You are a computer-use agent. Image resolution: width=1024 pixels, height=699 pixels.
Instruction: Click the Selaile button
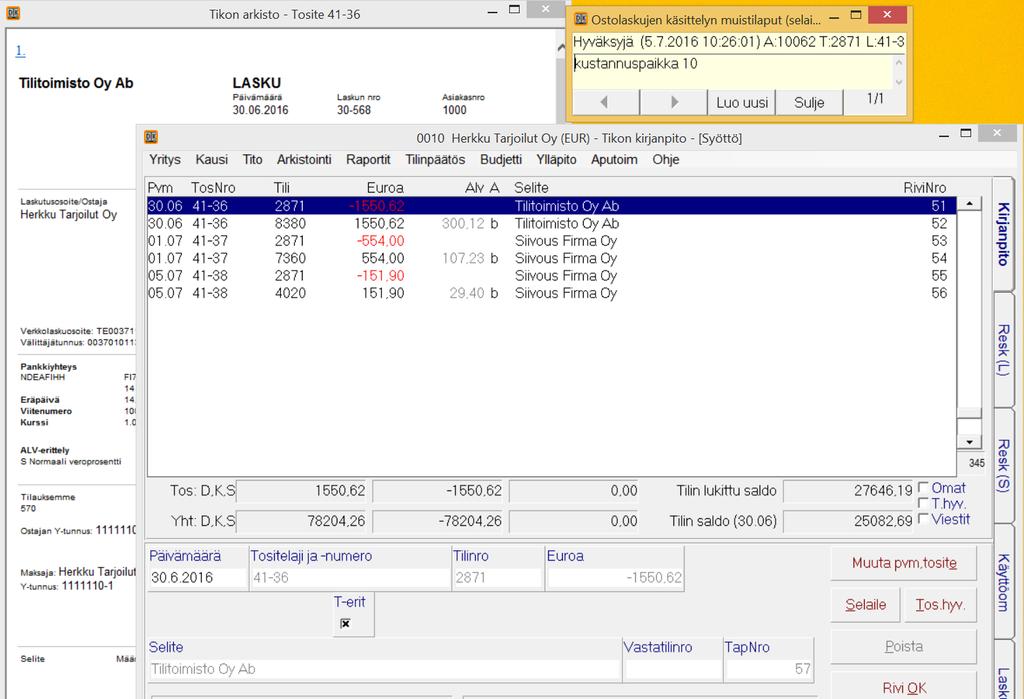pyautogui.click(x=865, y=605)
